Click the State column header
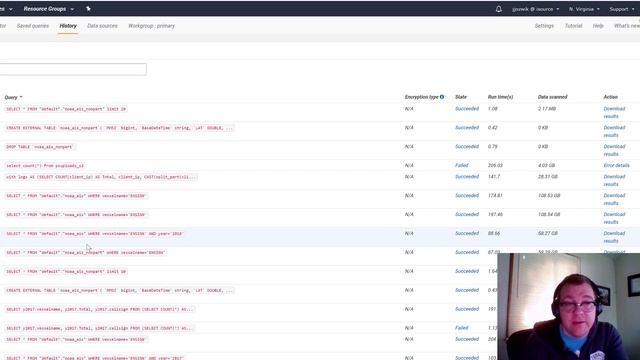 461,97
